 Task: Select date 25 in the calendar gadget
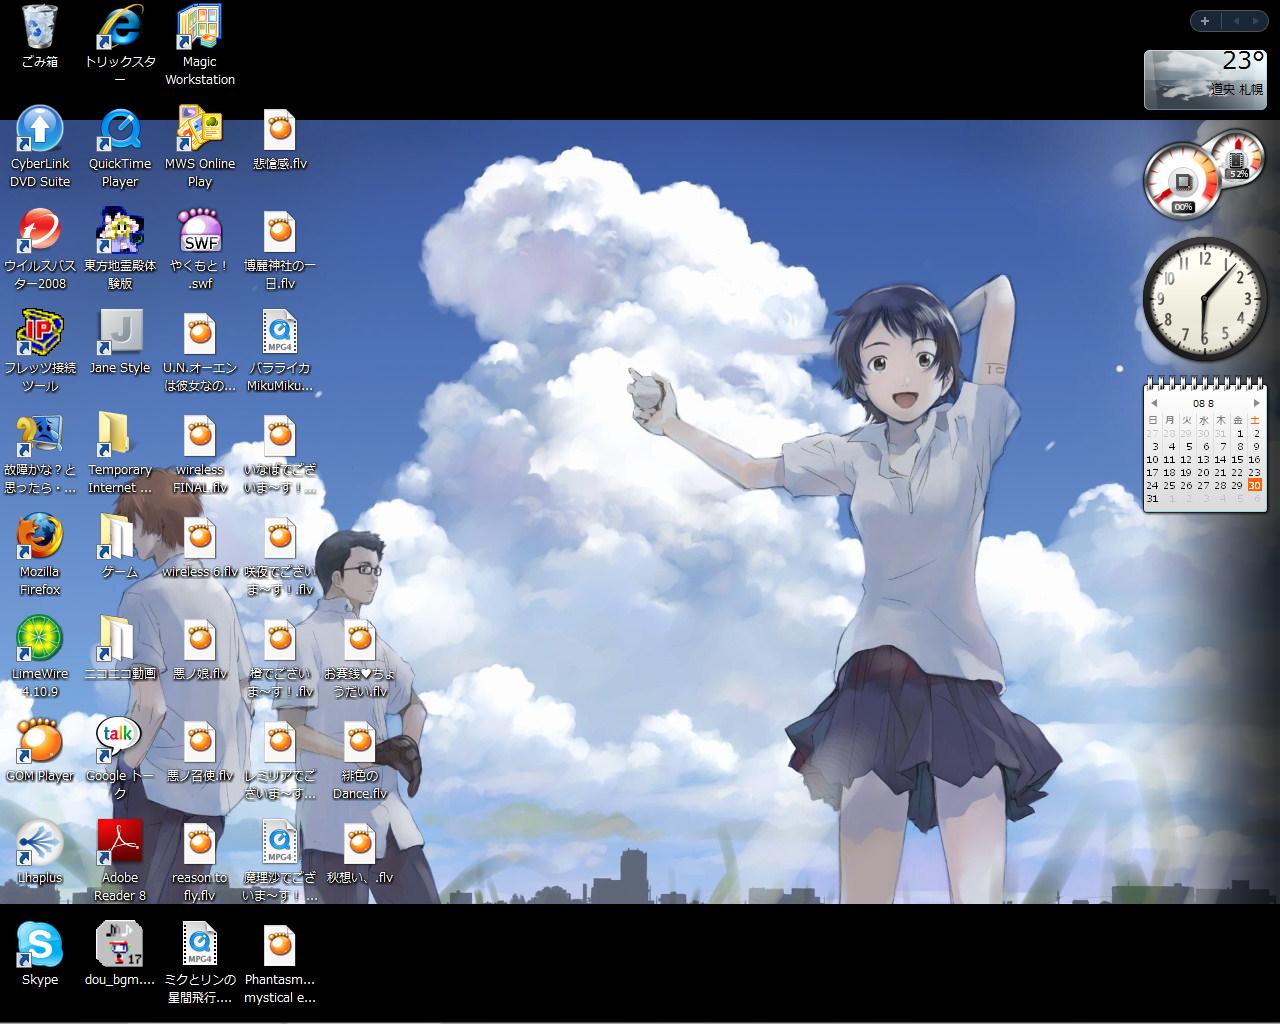1169,485
